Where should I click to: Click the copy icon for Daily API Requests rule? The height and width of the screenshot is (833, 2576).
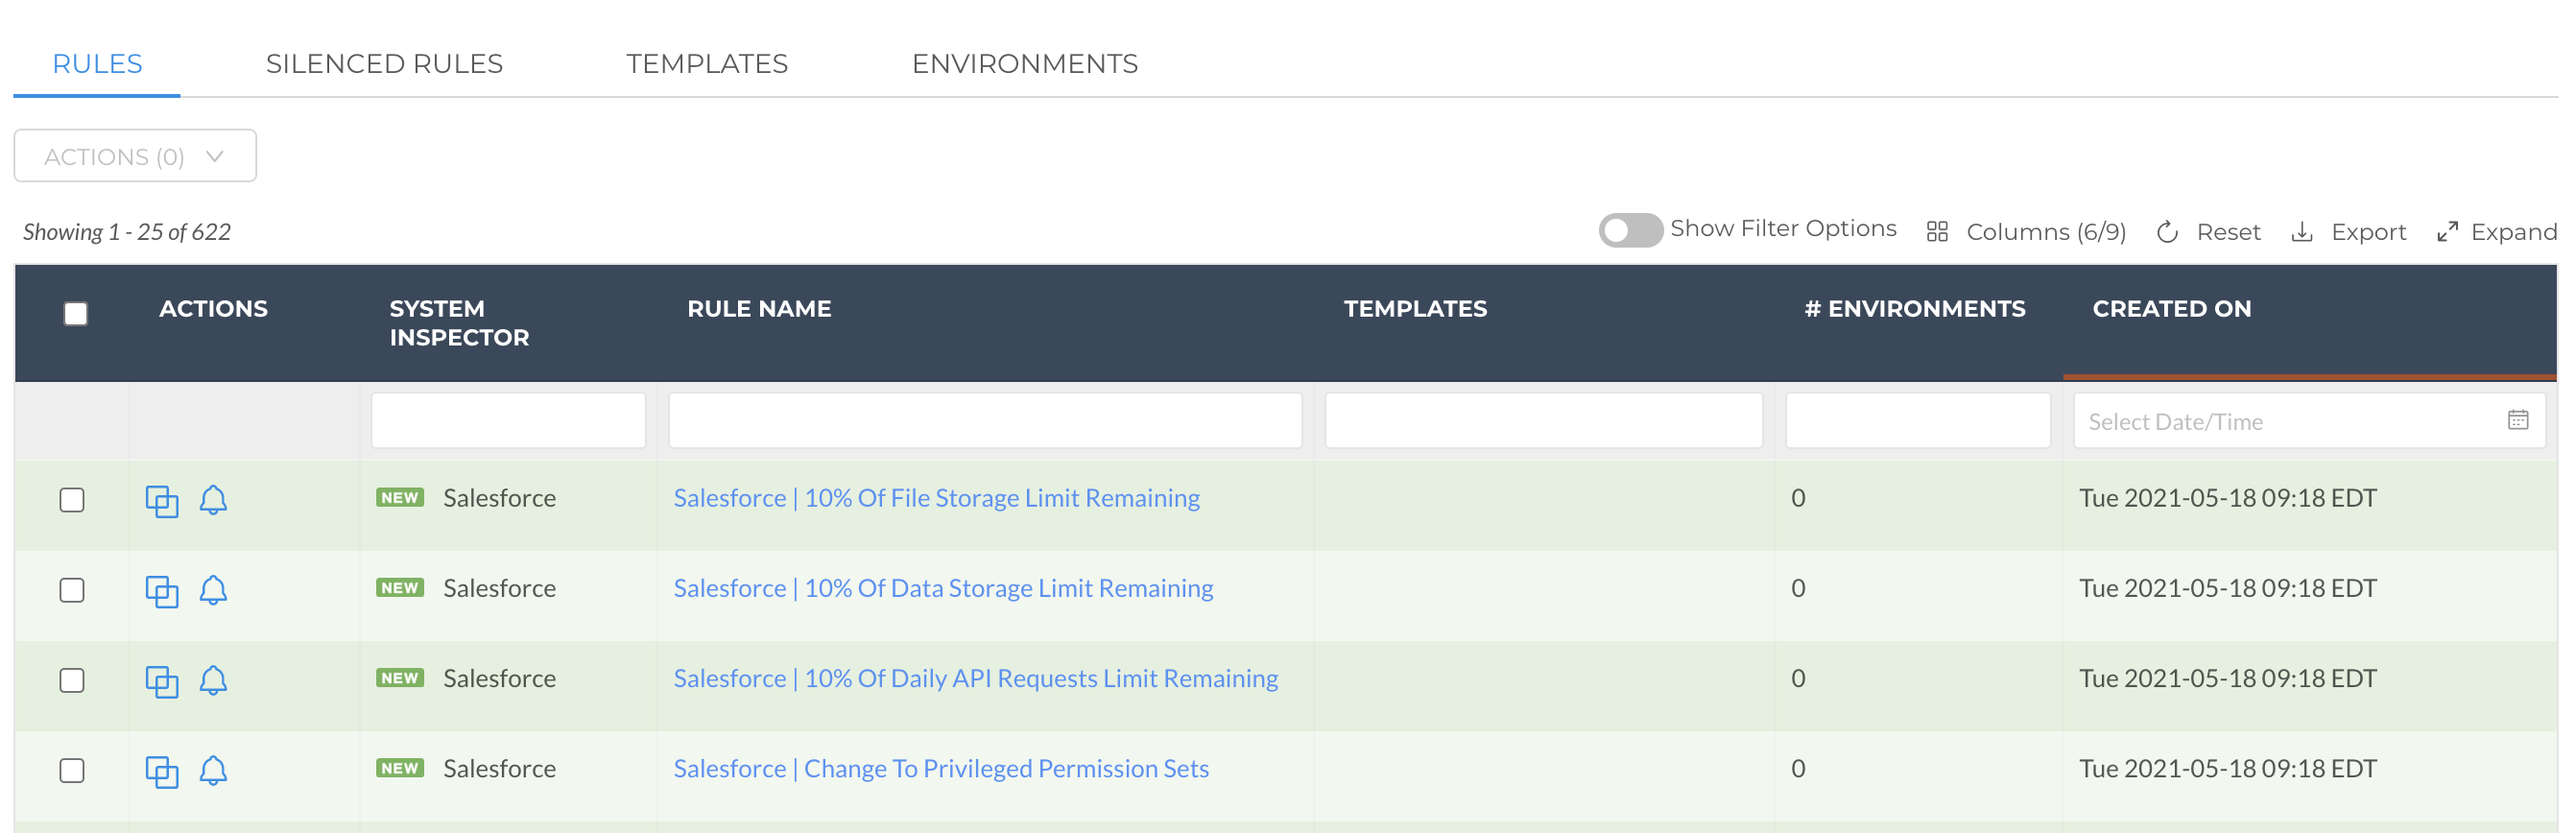[x=162, y=681]
